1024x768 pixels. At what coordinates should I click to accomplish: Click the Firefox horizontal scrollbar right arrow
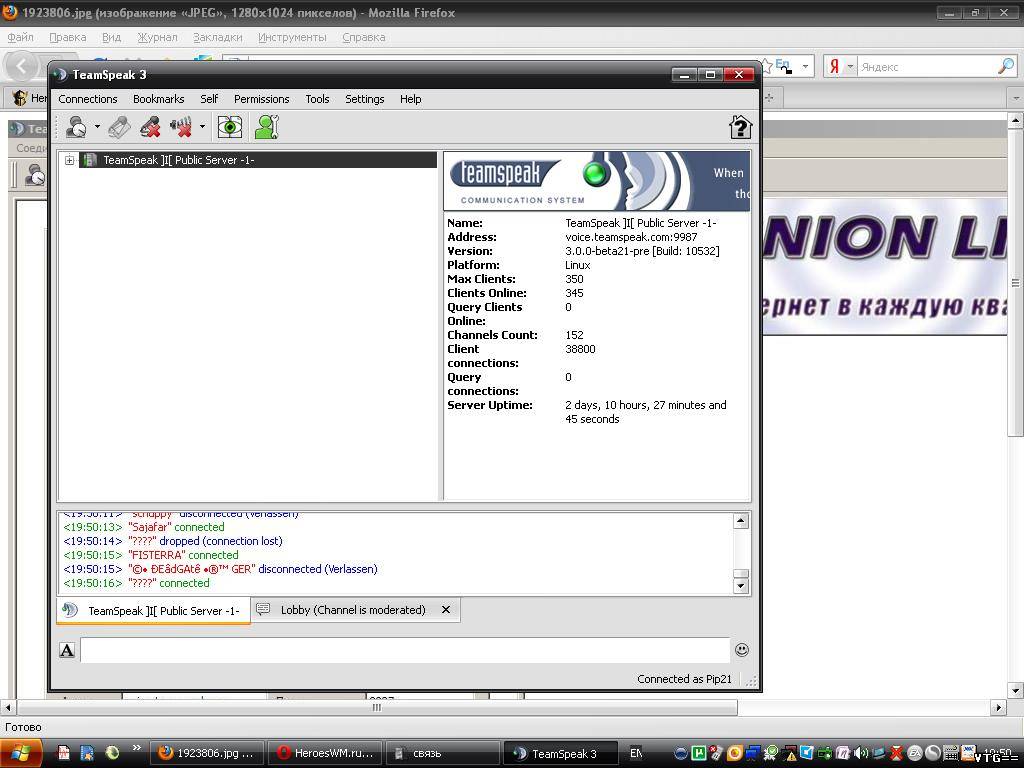tap(998, 707)
